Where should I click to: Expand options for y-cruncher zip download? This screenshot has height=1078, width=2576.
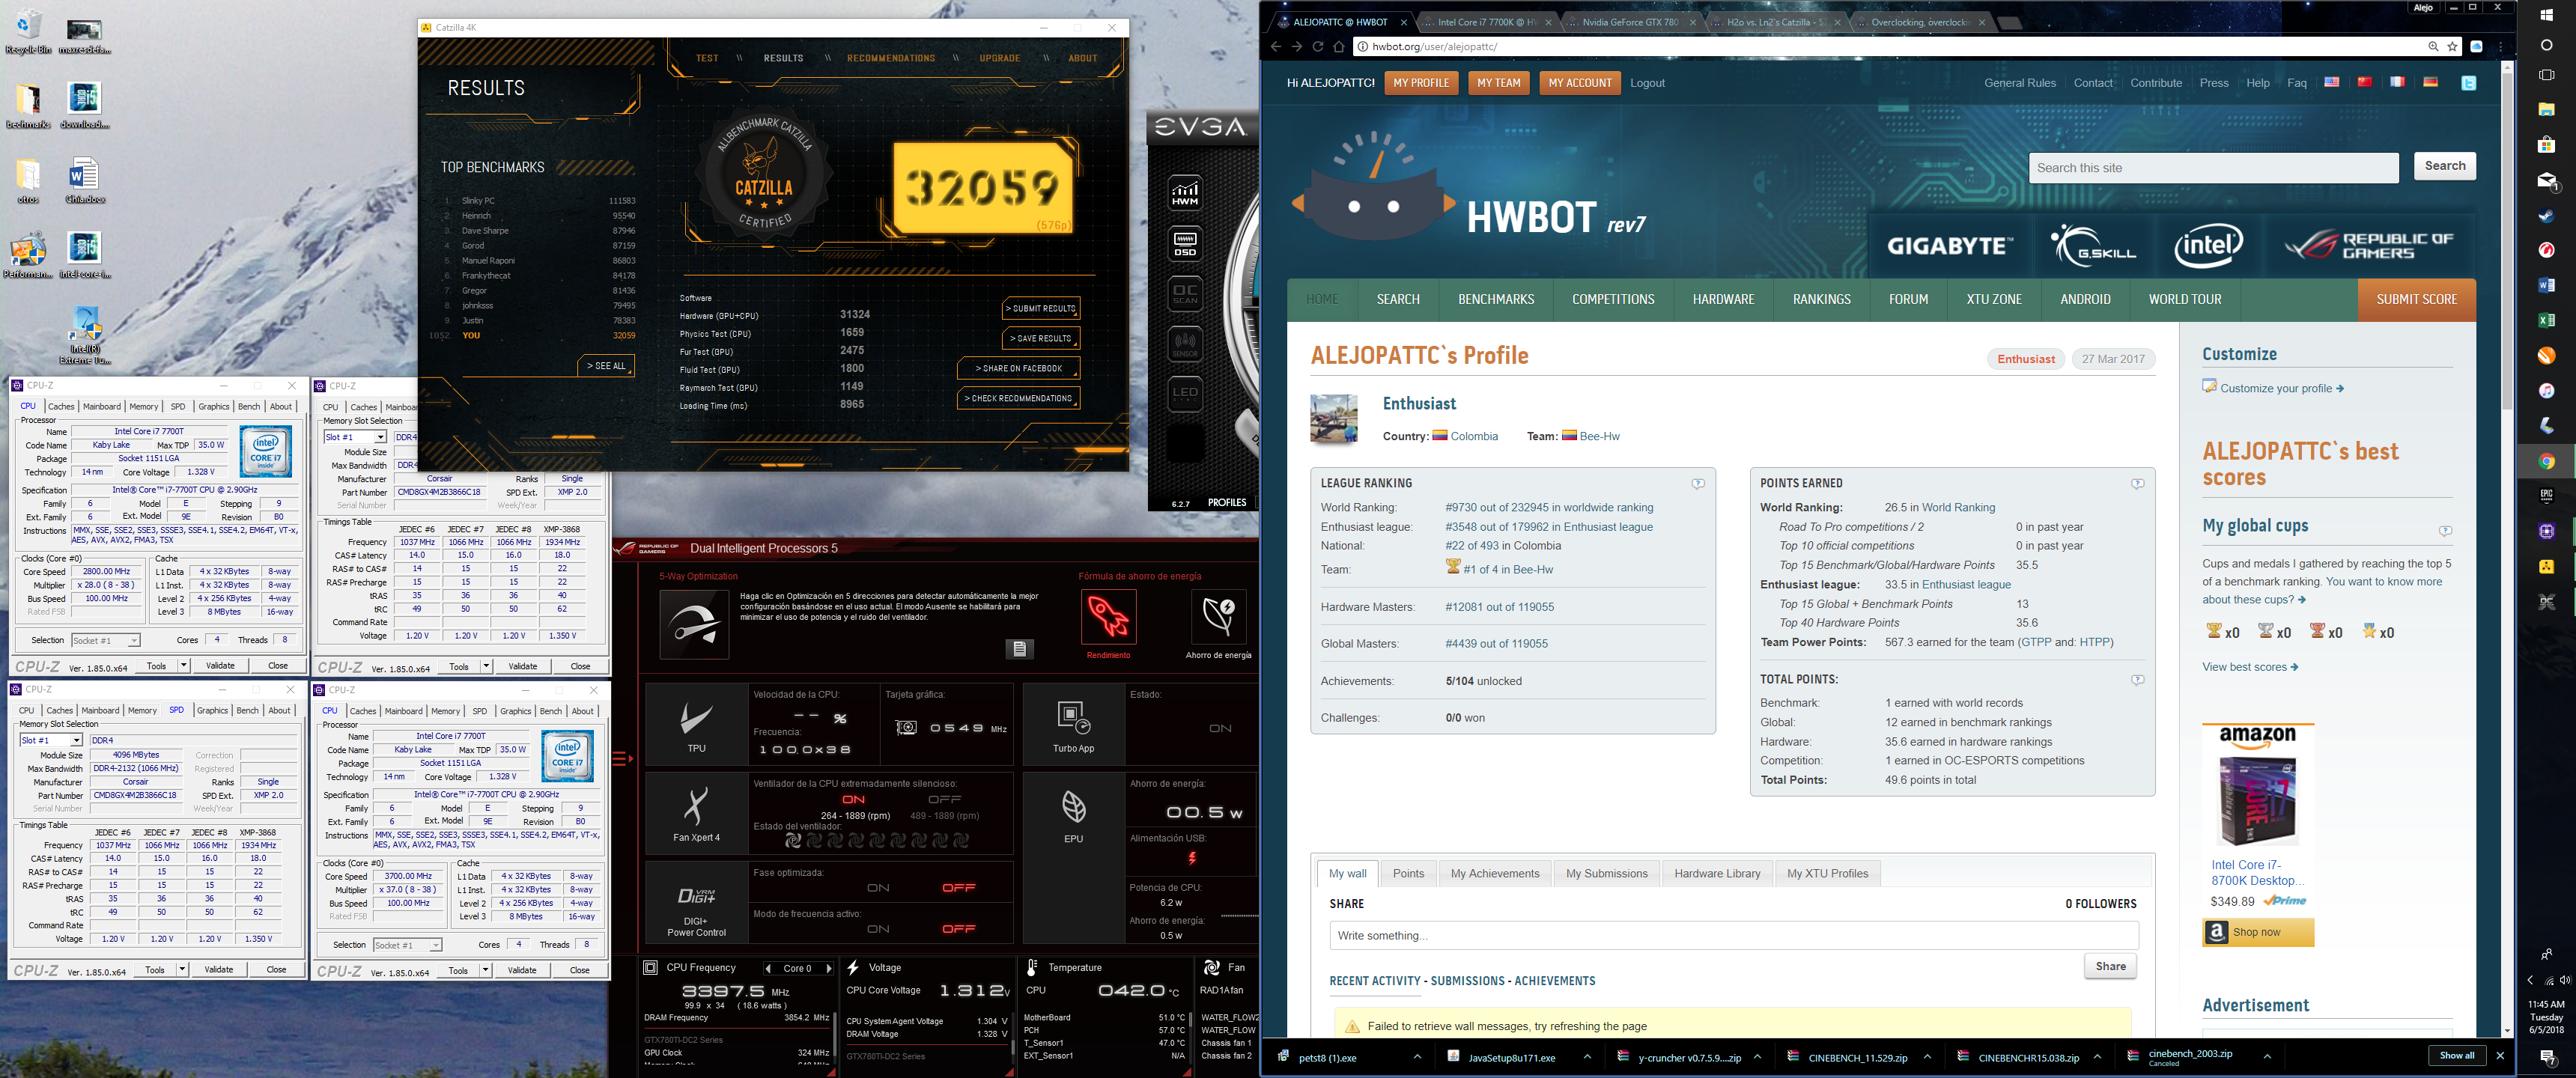coord(1757,1057)
